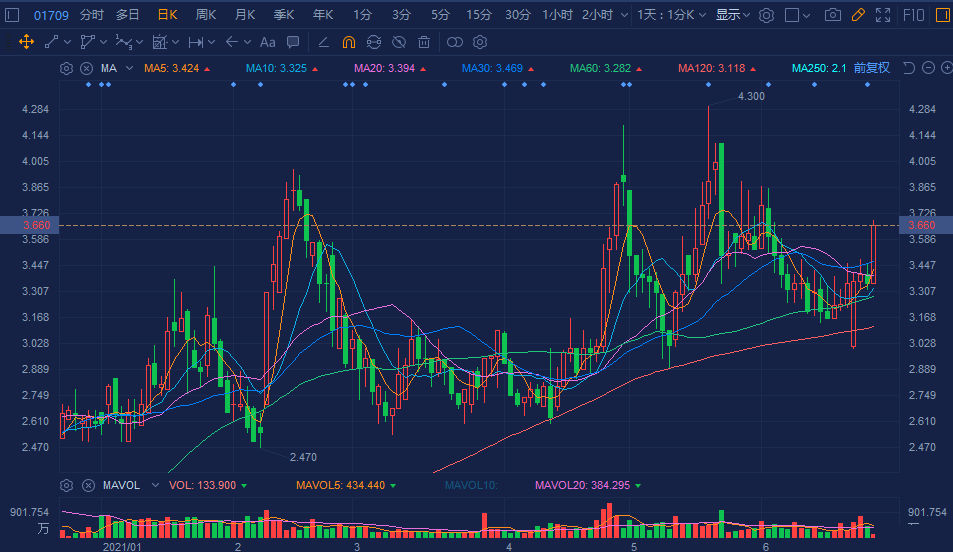The image size is (953, 552).
Task: Select the 1分 interval
Action: pyautogui.click(x=362, y=15)
